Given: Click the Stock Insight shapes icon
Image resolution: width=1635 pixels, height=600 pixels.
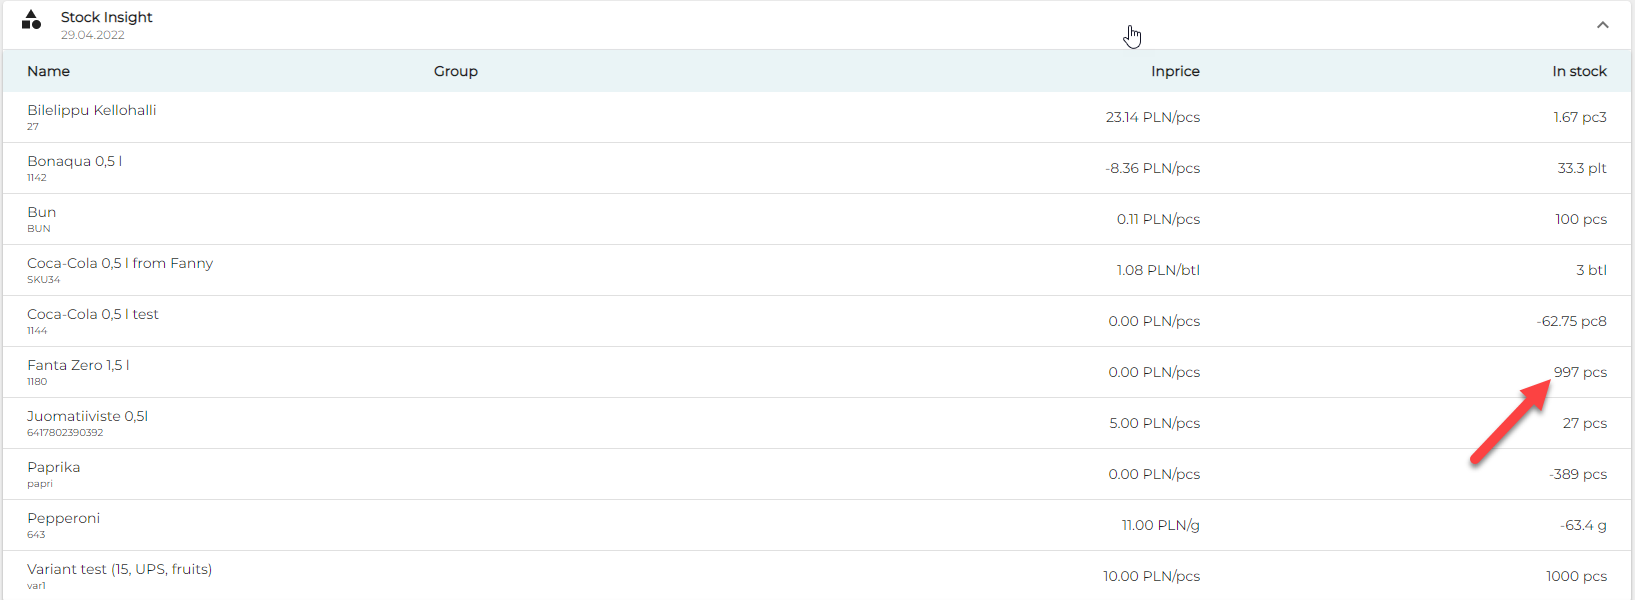Looking at the screenshot, I should [x=31, y=20].
